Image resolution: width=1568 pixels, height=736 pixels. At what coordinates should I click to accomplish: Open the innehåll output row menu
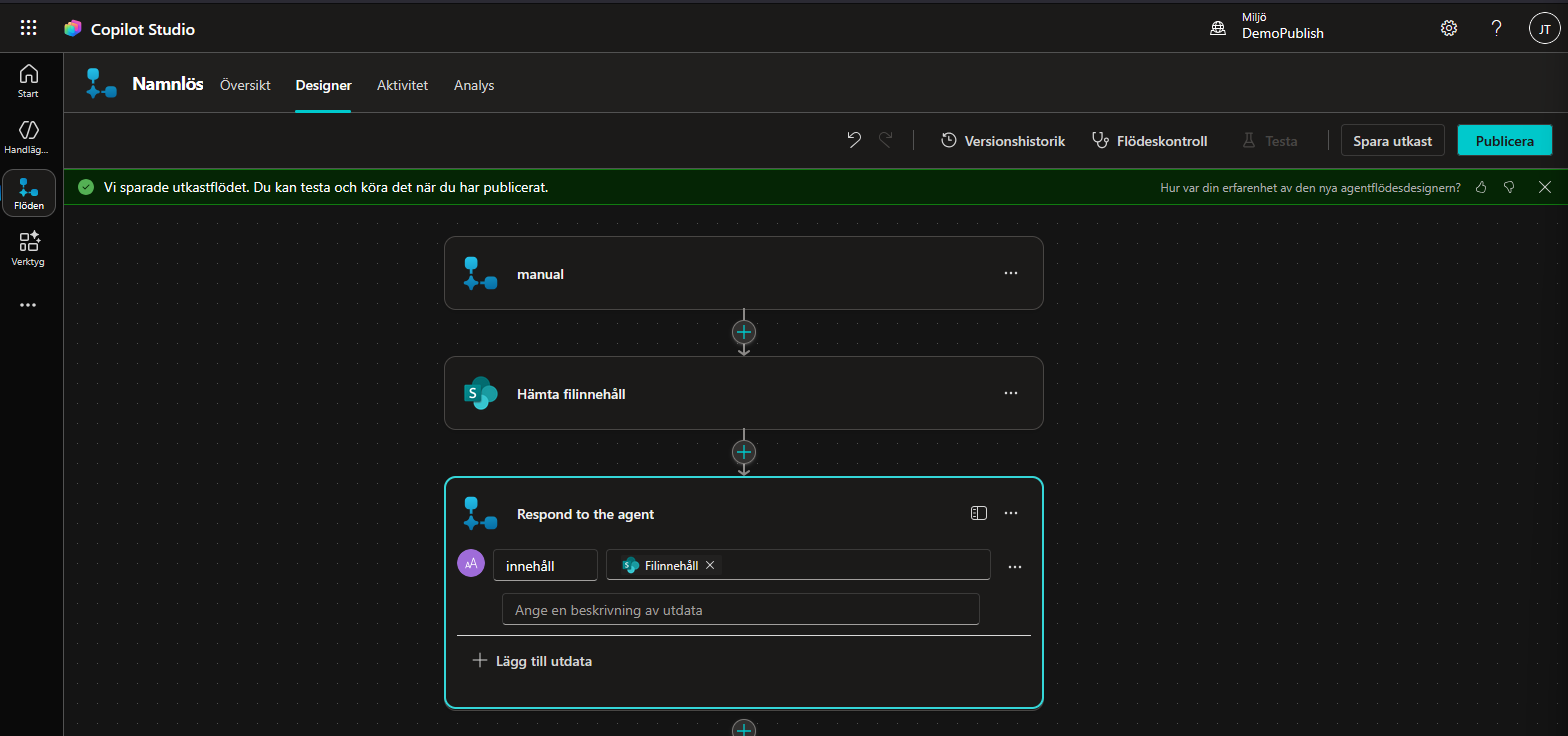(1015, 567)
